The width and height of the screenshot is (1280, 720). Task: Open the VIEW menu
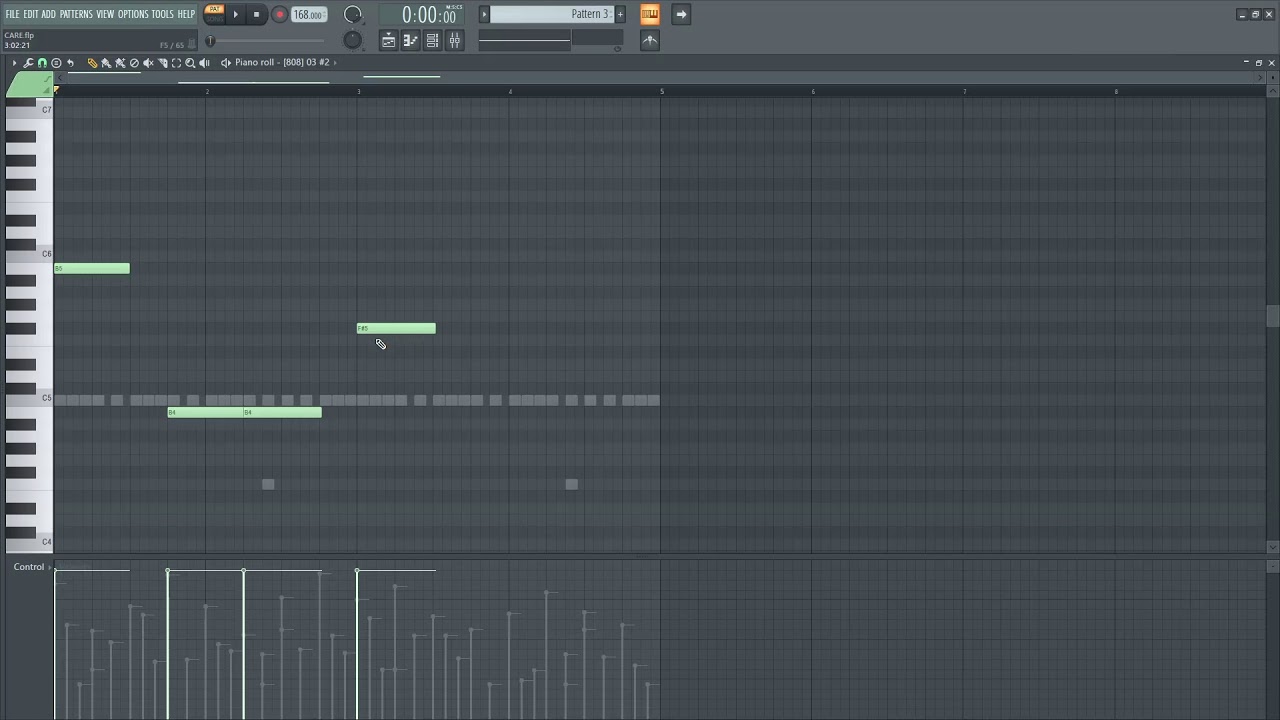(105, 14)
